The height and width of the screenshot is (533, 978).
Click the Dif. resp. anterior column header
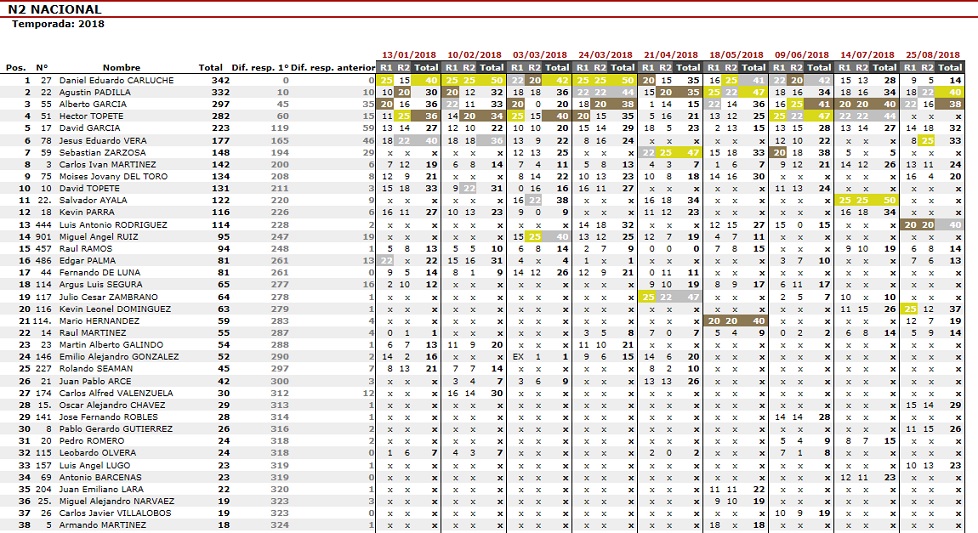click(342, 68)
